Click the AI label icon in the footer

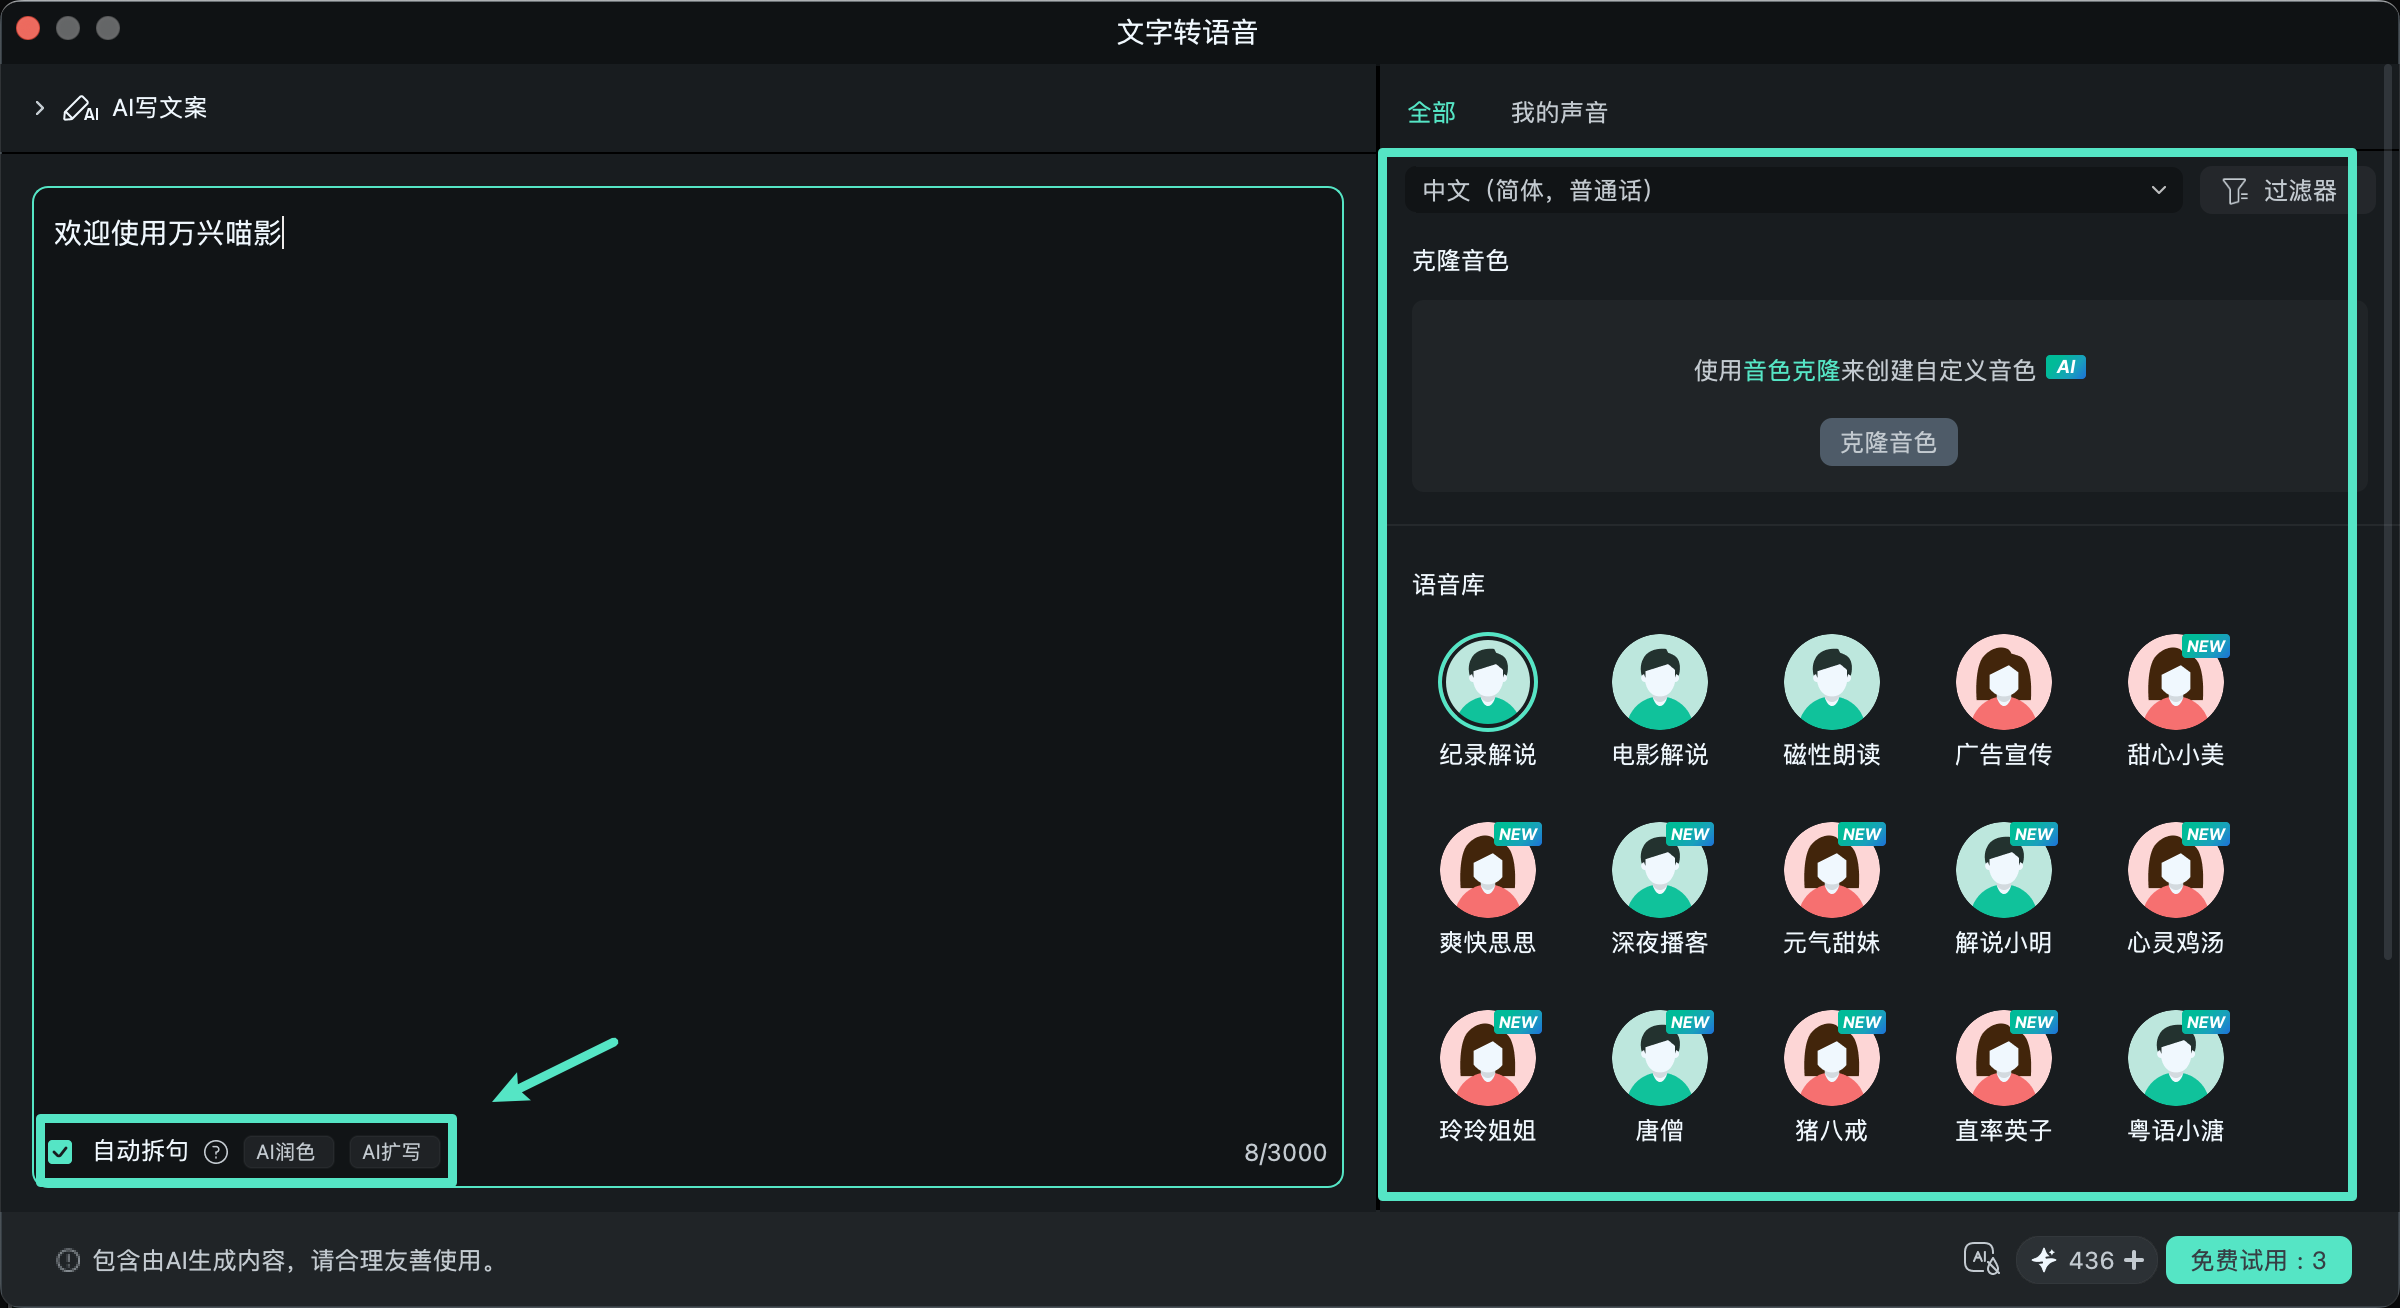point(1981,1259)
